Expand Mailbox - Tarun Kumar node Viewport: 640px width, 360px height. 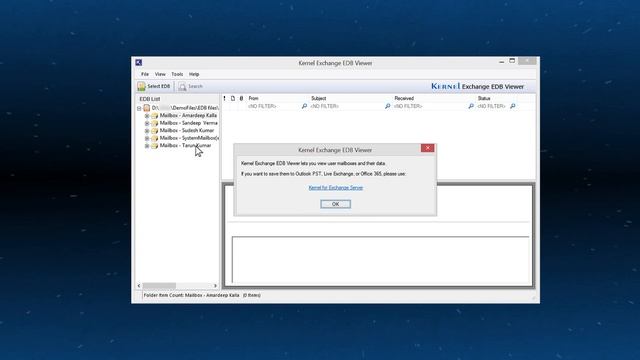click(147, 146)
